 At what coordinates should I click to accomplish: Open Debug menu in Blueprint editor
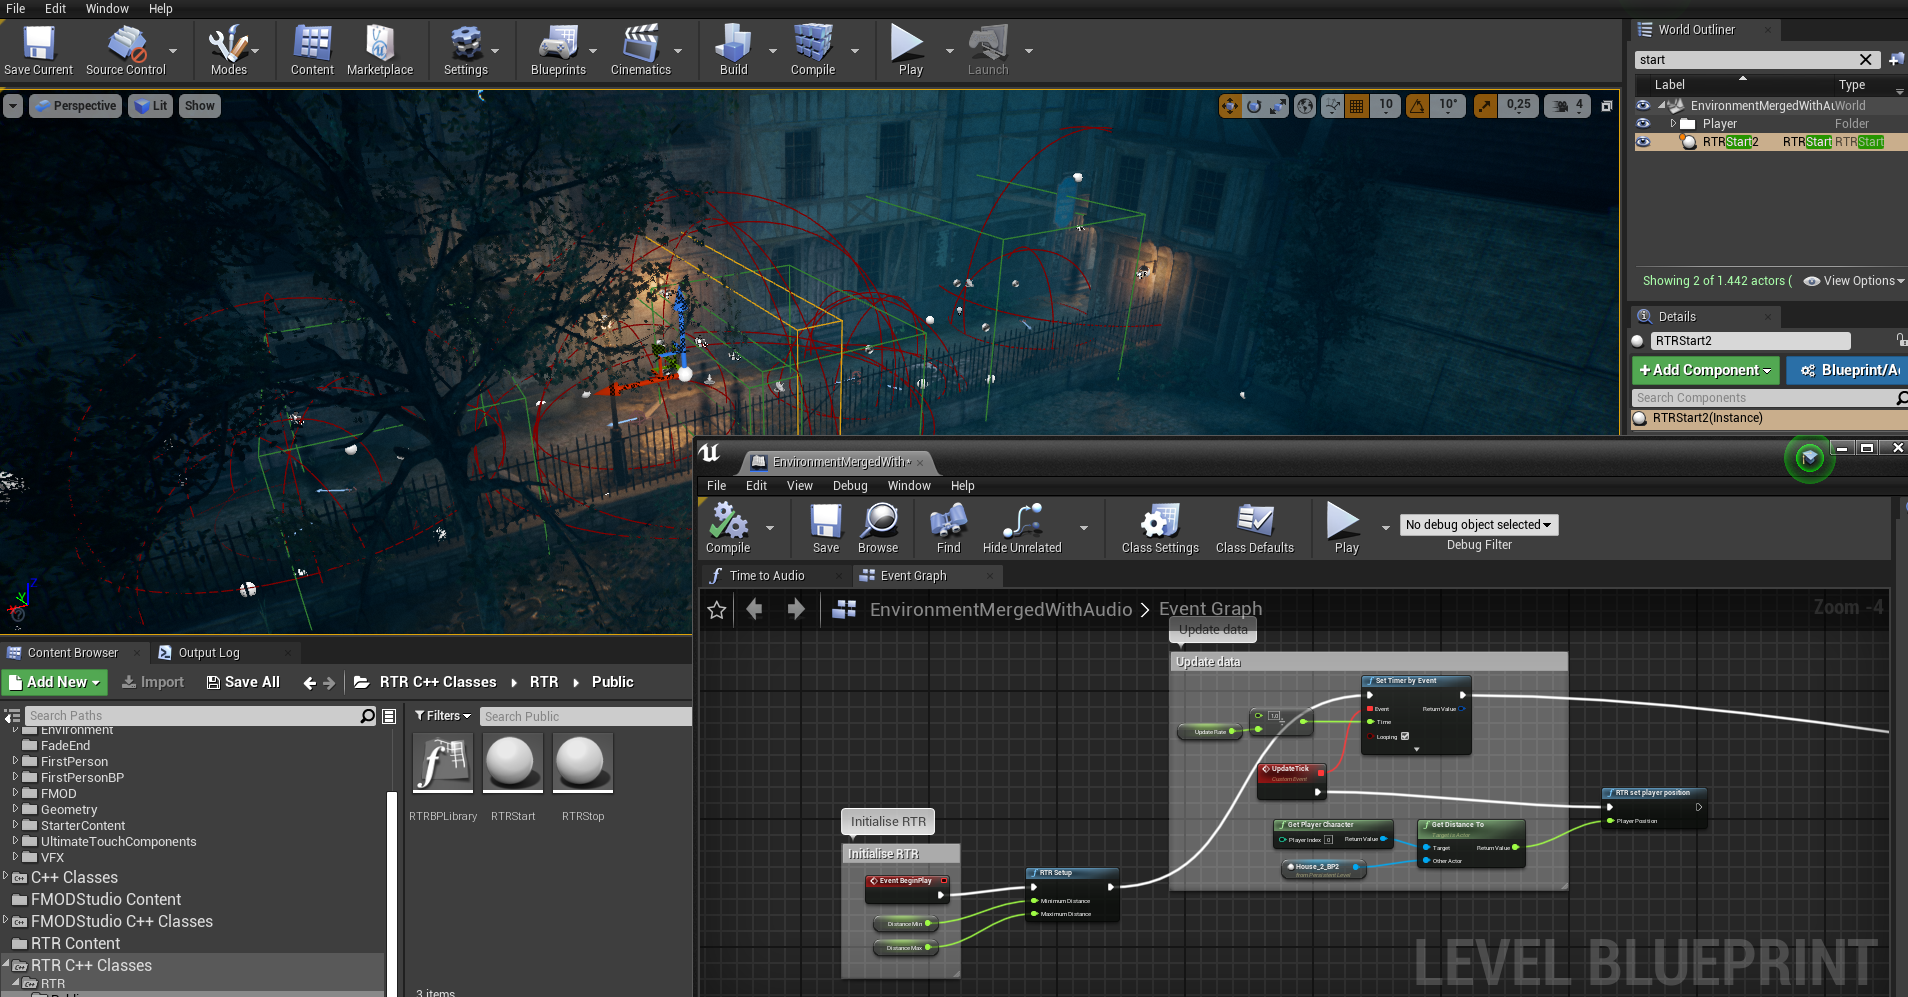(x=850, y=486)
